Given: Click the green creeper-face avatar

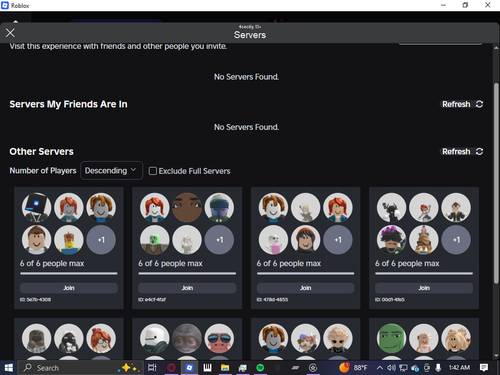Looking at the screenshot, I should click(x=155, y=240).
